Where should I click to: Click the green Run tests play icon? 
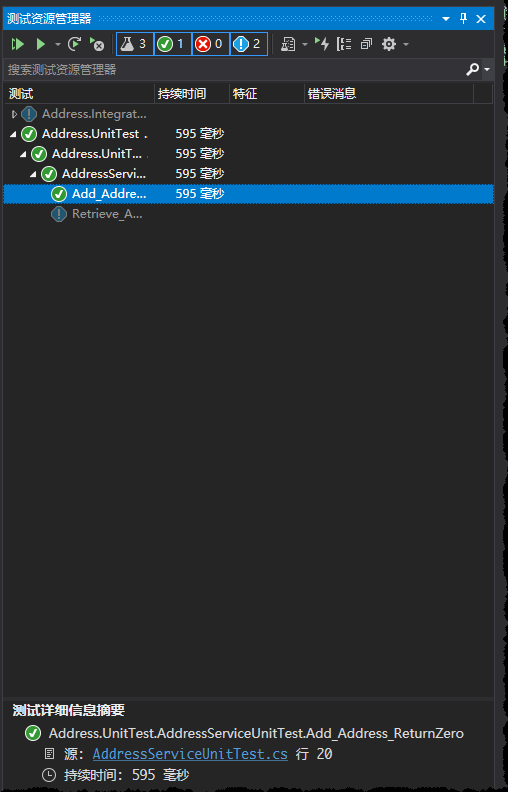[x=40, y=44]
